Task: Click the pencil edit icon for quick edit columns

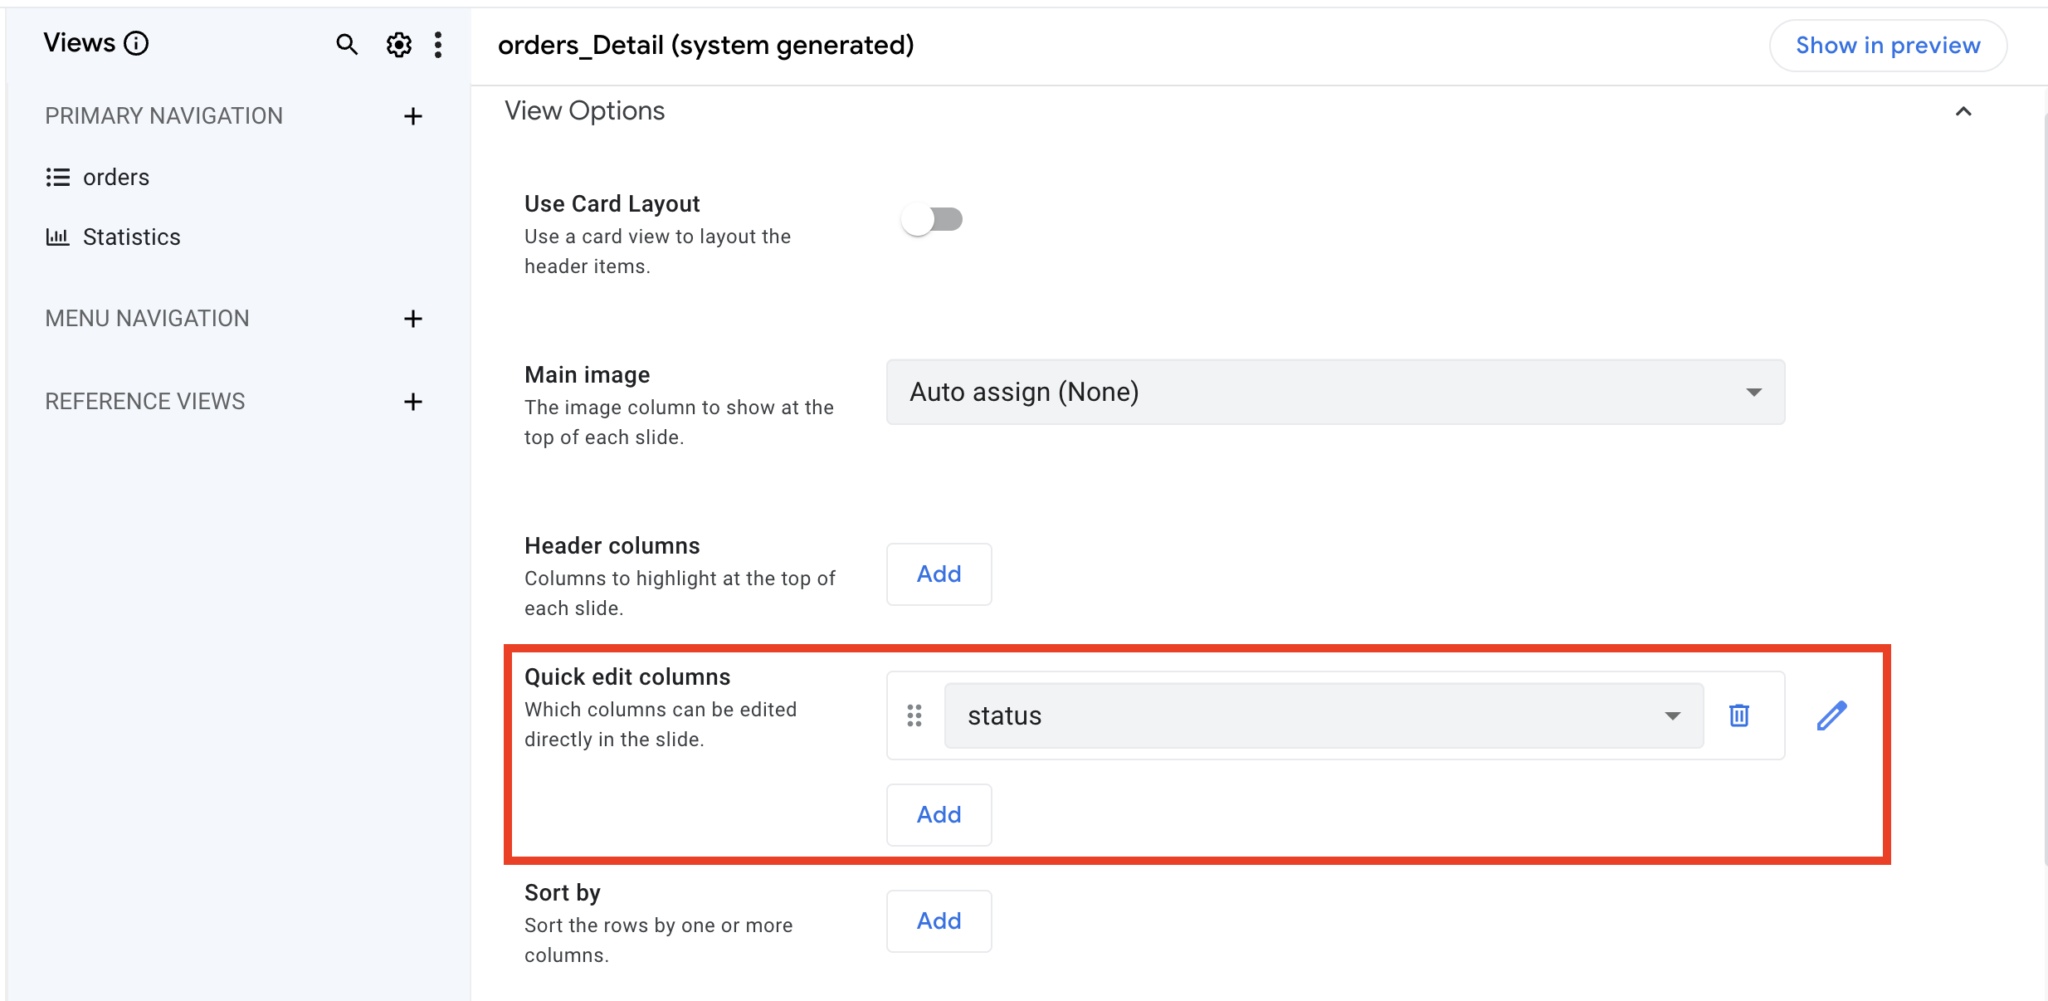Action: (x=1831, y=715)
